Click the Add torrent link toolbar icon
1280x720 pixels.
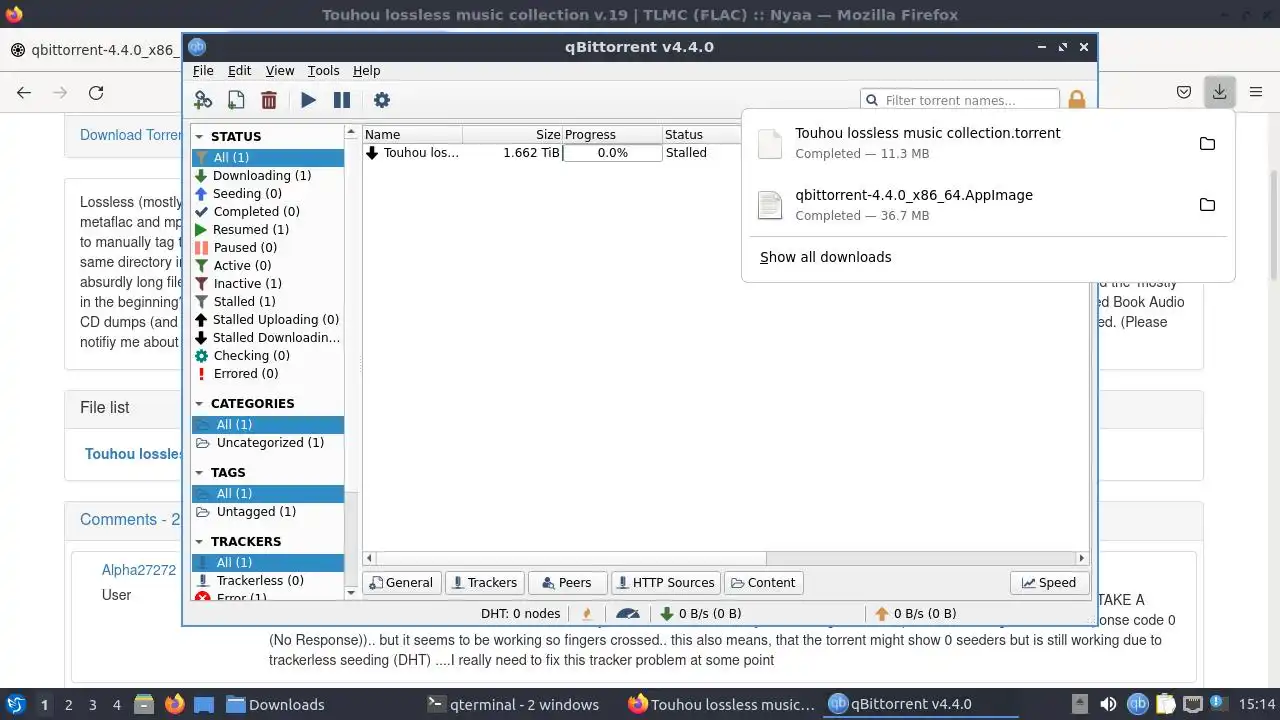click(203, 100)
